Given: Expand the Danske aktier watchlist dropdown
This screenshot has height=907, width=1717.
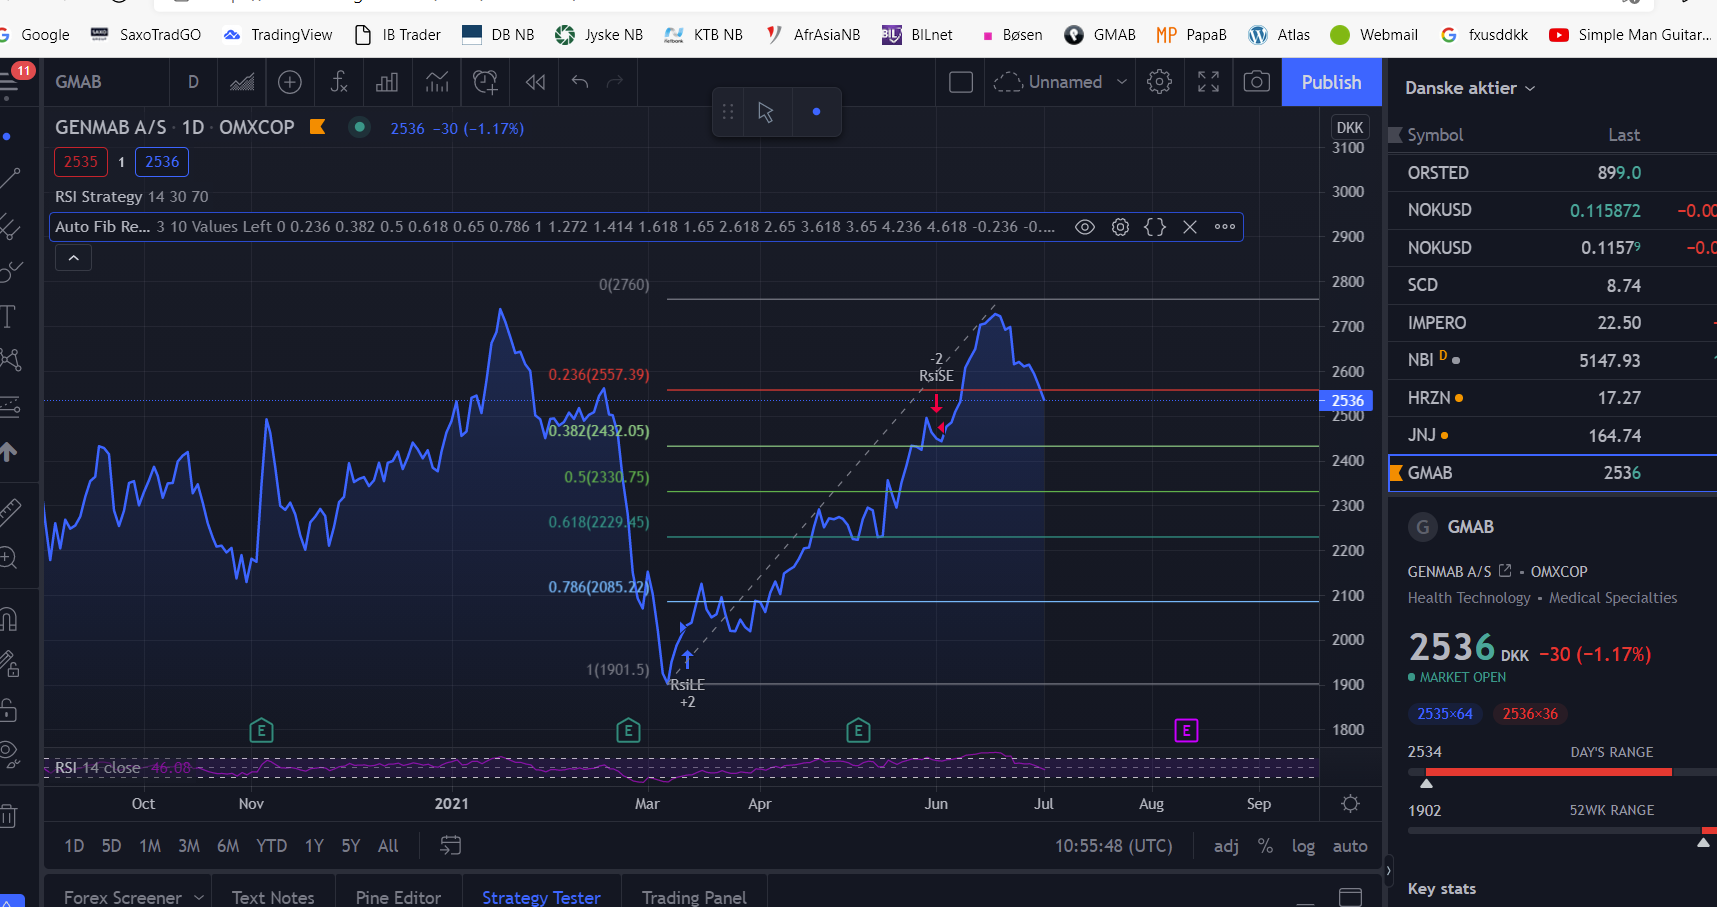Looking at the screenshot, I should pyautogui.click(x=1470, y=88).
